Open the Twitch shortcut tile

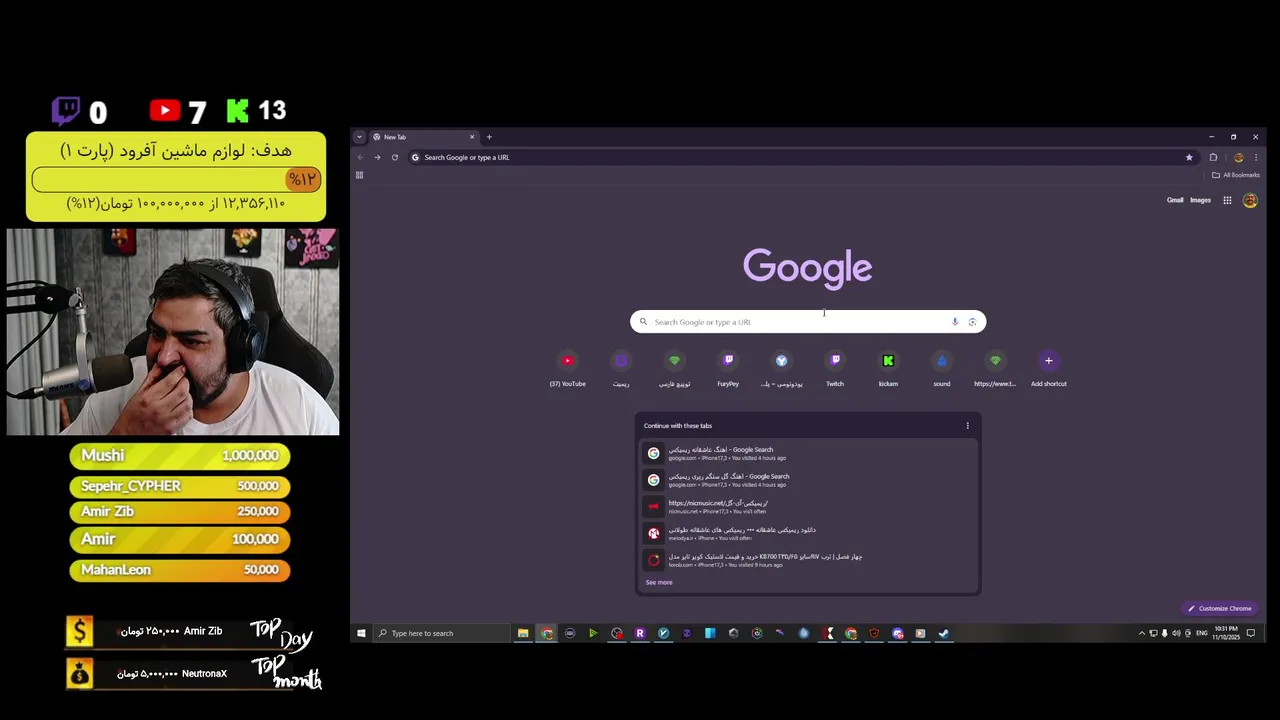point(835,368)
